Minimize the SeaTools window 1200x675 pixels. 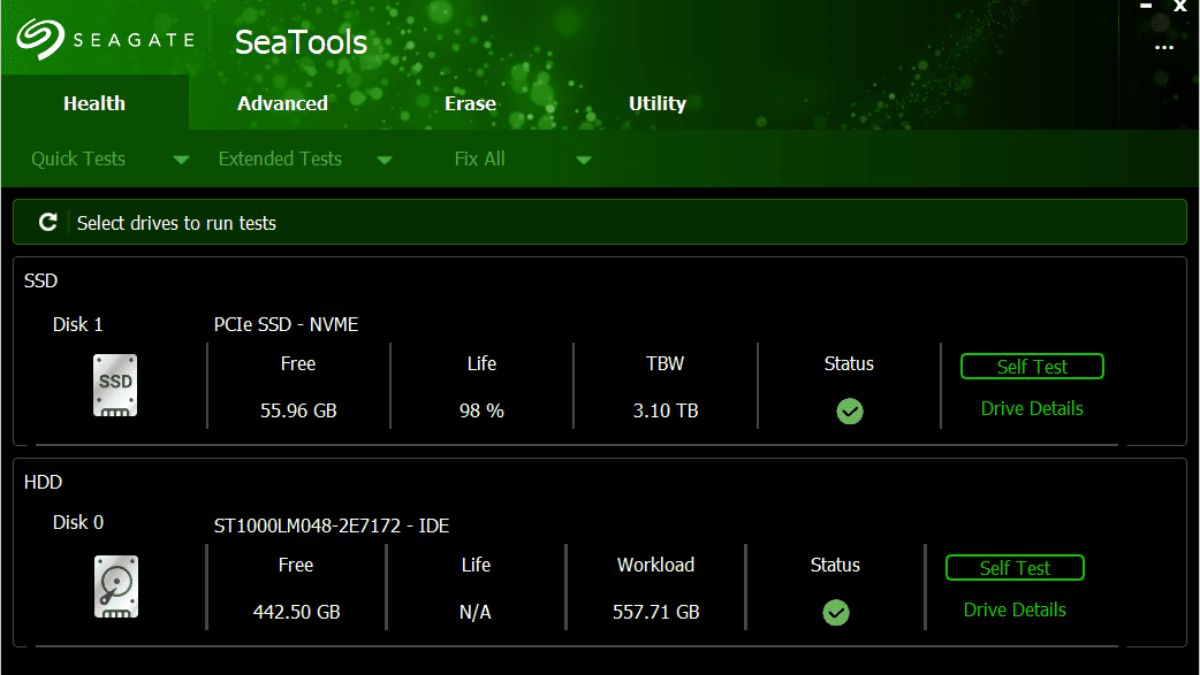(x=1146, y=7)
